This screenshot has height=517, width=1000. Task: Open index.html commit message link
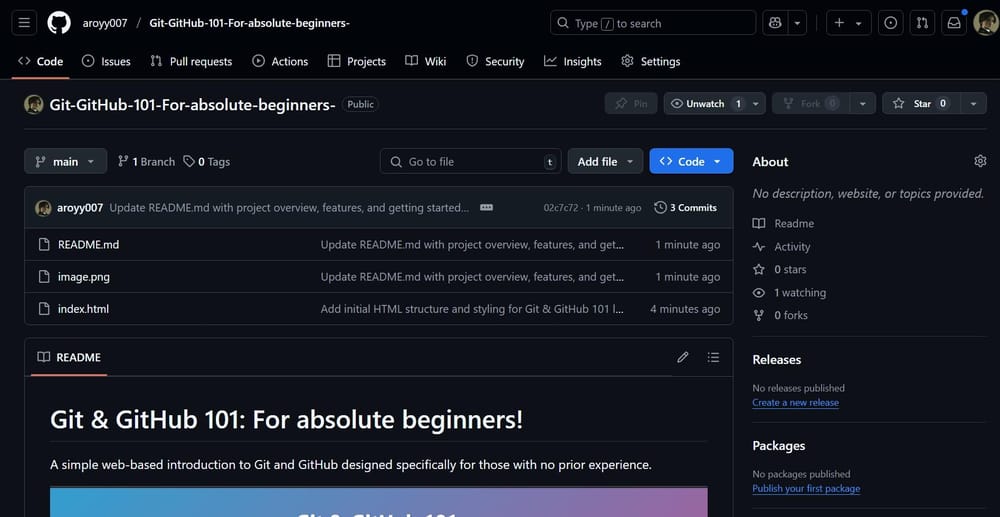tap(472, 309)
